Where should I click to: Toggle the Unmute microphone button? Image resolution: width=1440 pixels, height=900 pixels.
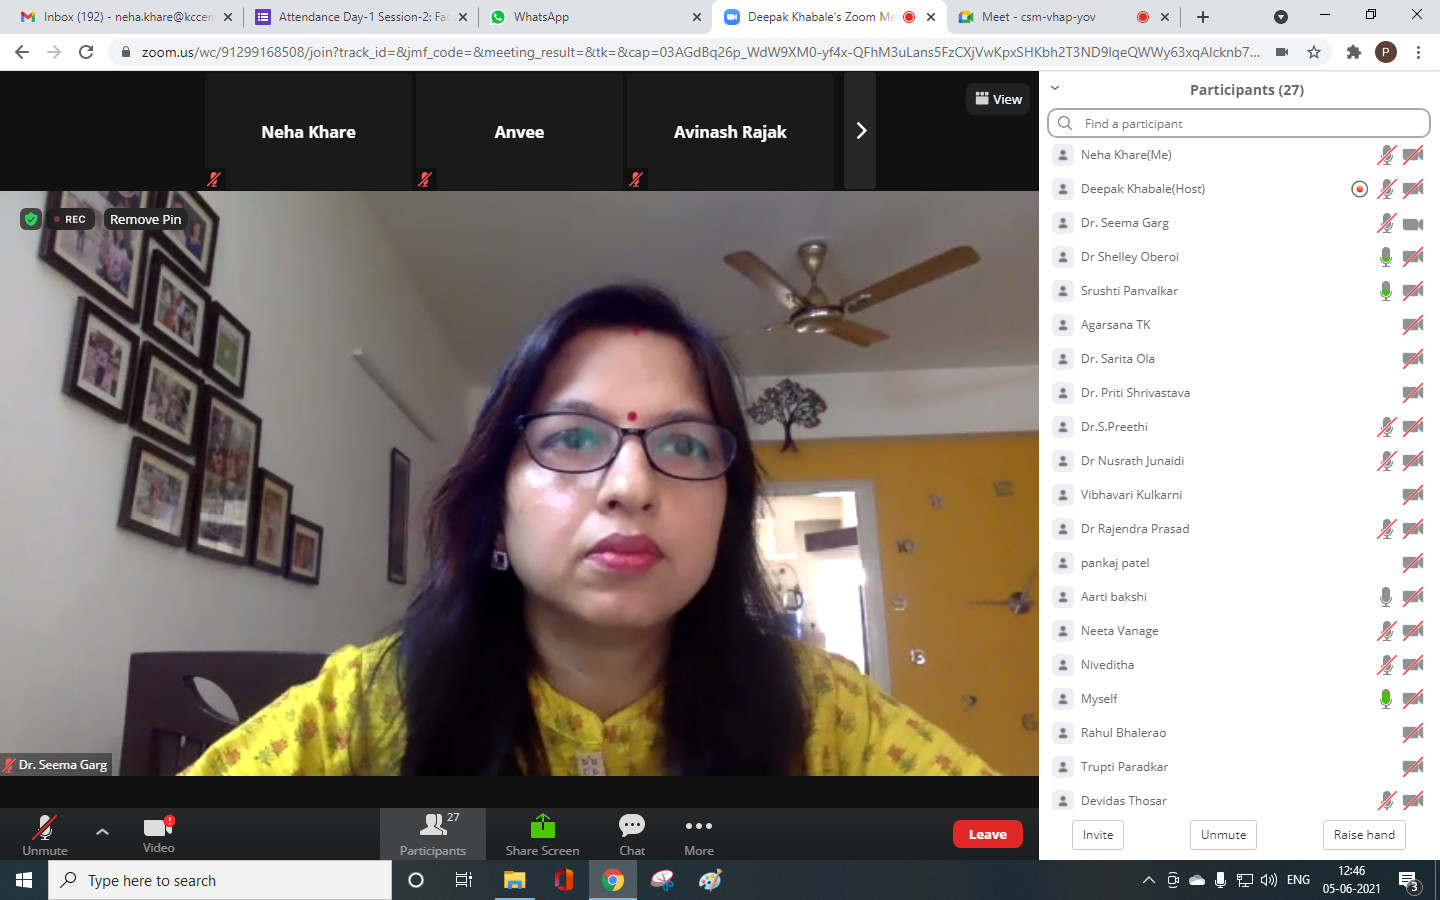[x=45, y=829]
